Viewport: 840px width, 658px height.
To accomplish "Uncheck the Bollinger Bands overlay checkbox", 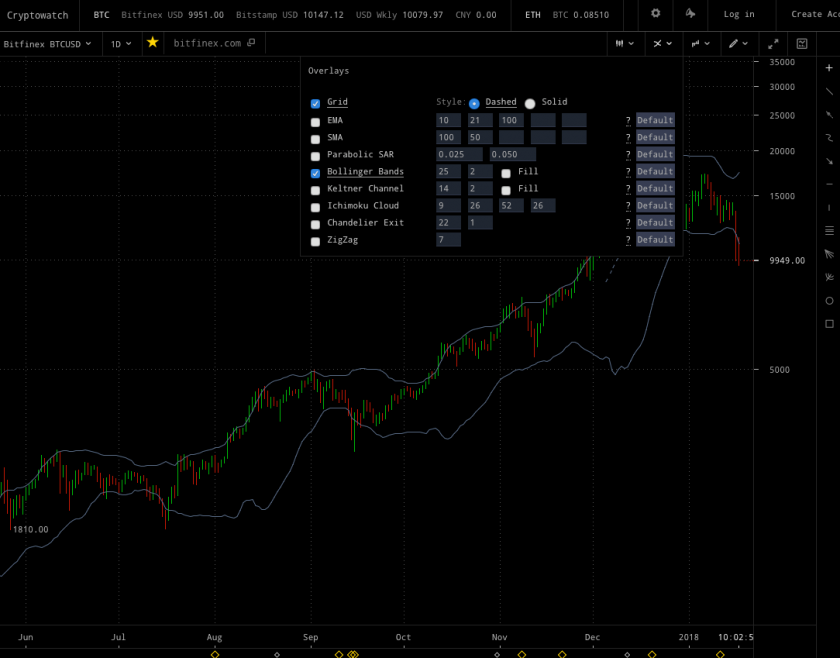I will tap(316, 172).
